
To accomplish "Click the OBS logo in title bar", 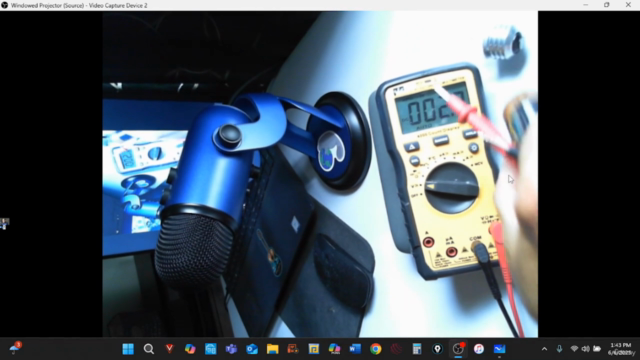I will (x=4, y=5).
